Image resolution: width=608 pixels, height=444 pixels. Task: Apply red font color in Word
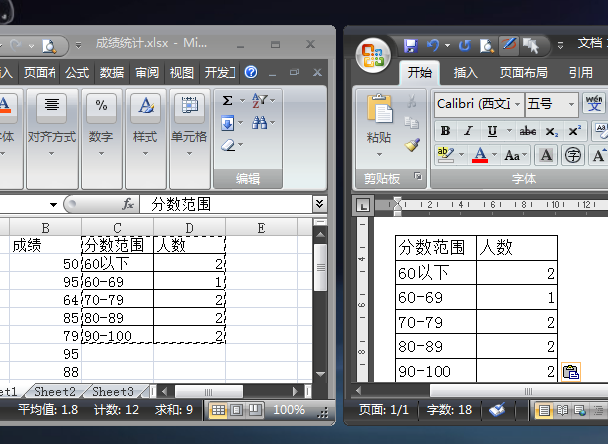[x=480, y=155]
